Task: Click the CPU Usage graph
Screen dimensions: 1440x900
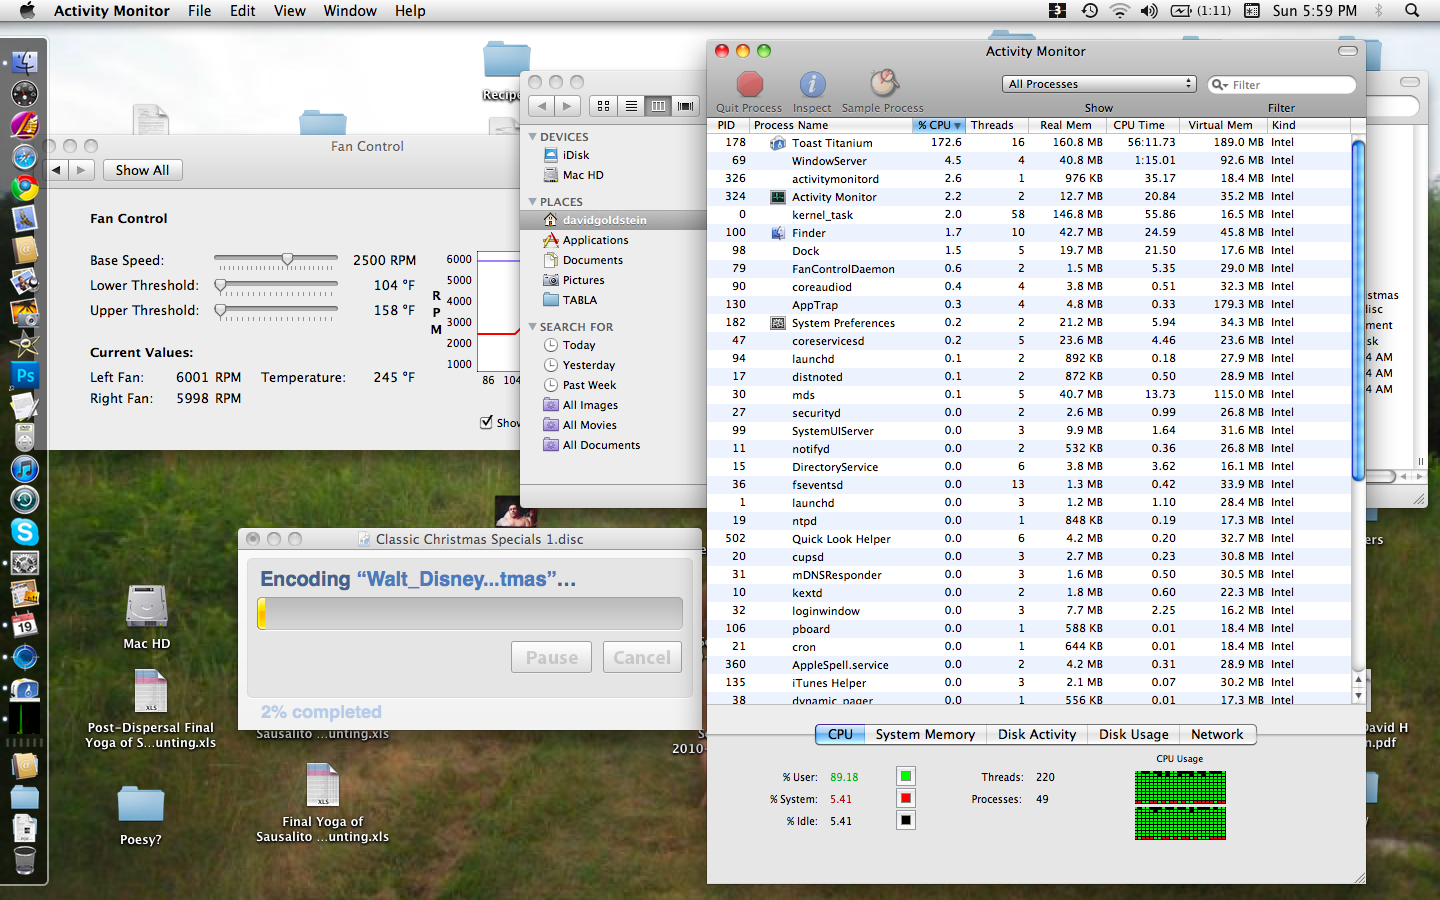Action: pos(1180,805)
